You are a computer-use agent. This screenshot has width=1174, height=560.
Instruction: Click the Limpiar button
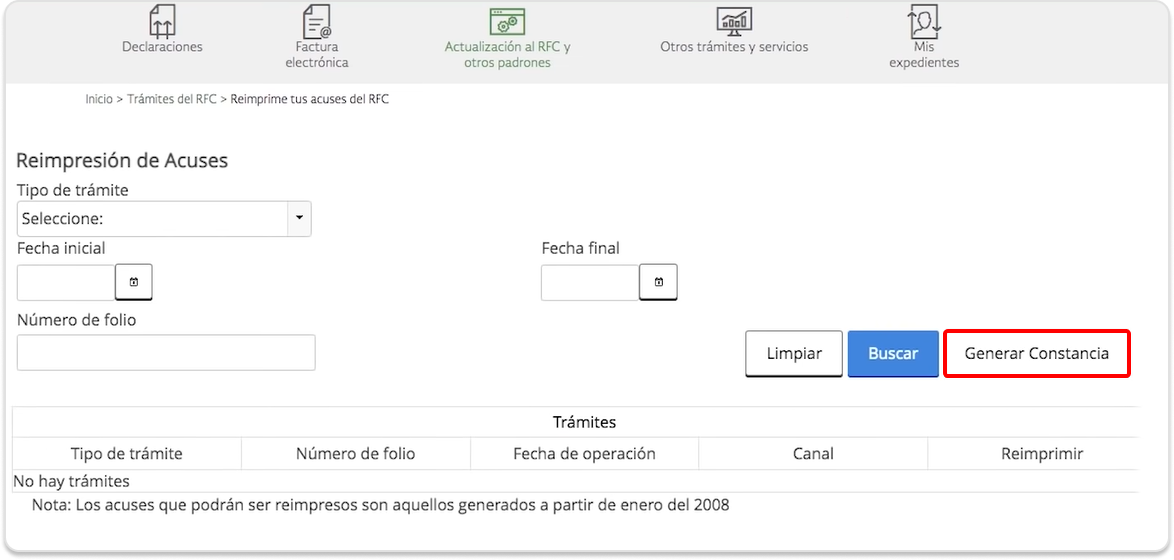coord(794,354)
